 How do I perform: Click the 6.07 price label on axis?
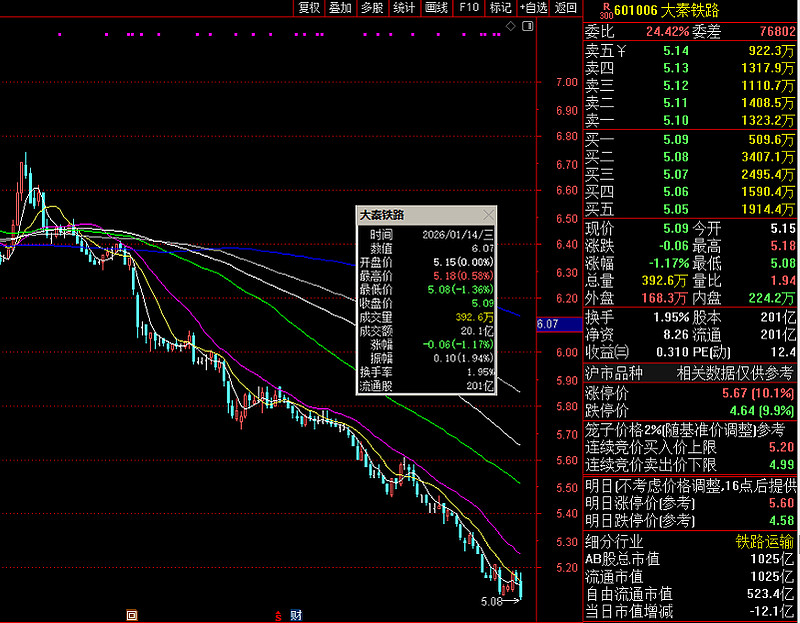547,324
